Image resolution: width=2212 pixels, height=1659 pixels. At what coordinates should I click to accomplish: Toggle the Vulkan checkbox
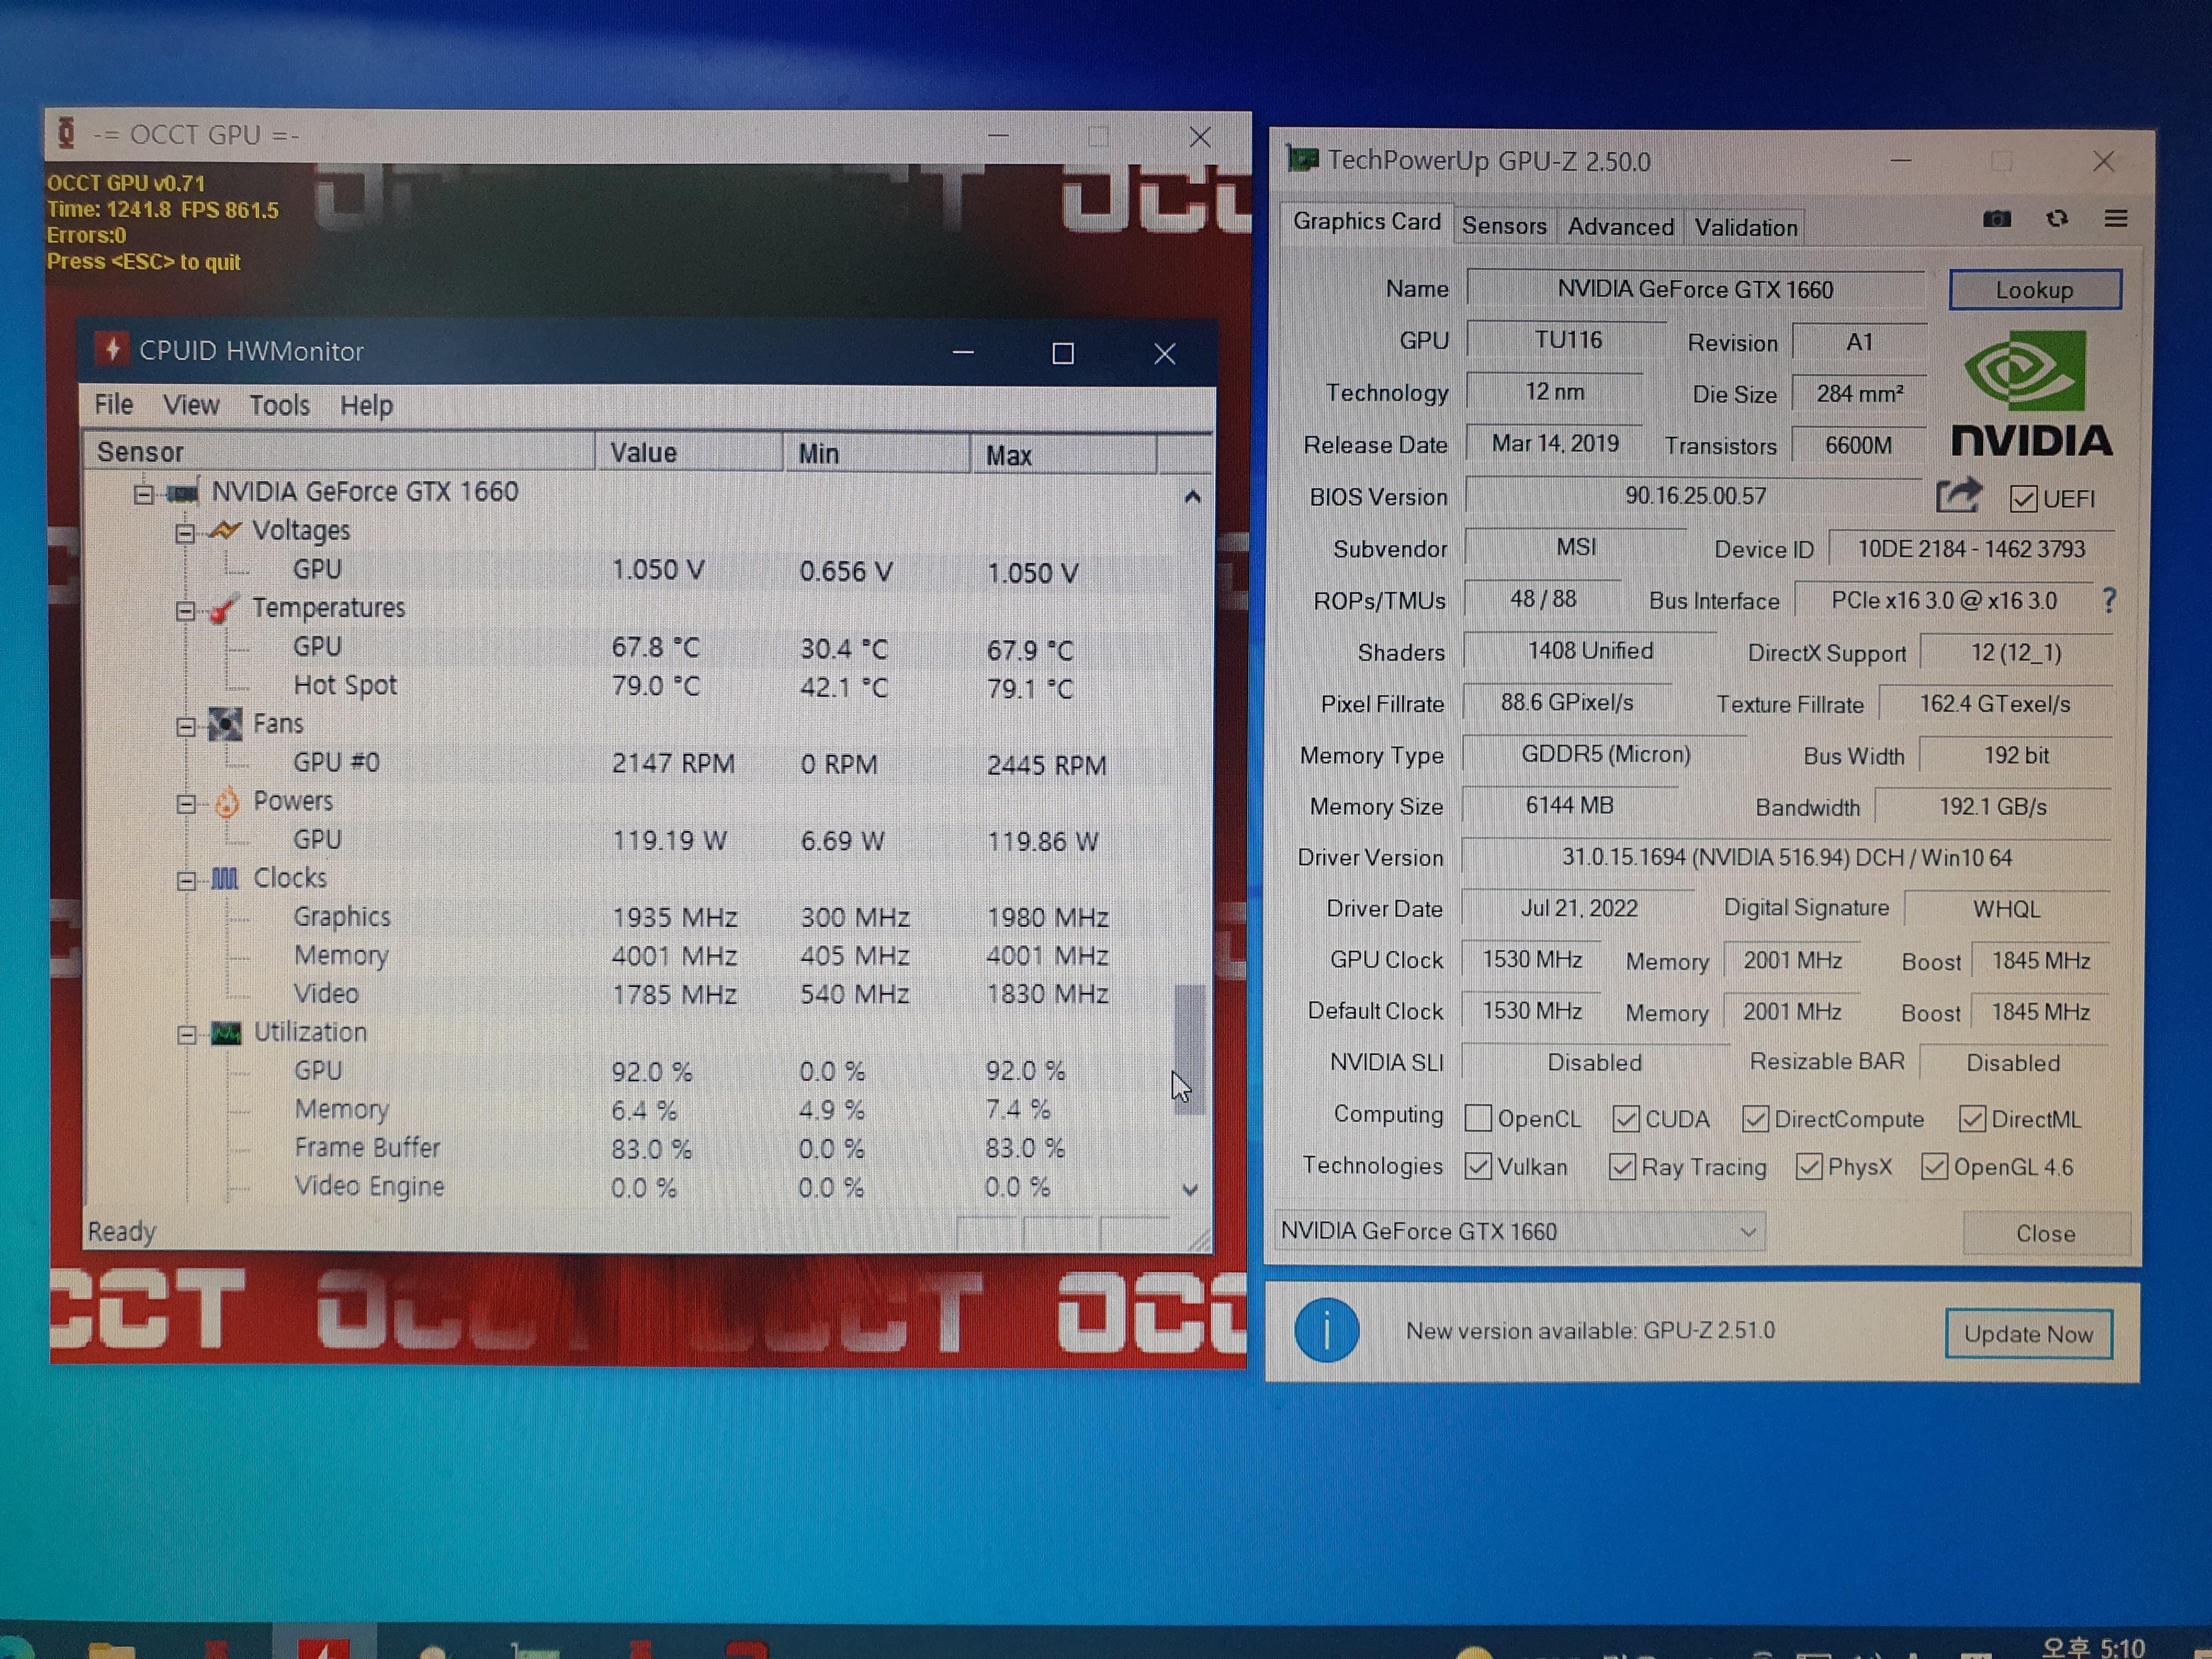tap(1478, 1166)
